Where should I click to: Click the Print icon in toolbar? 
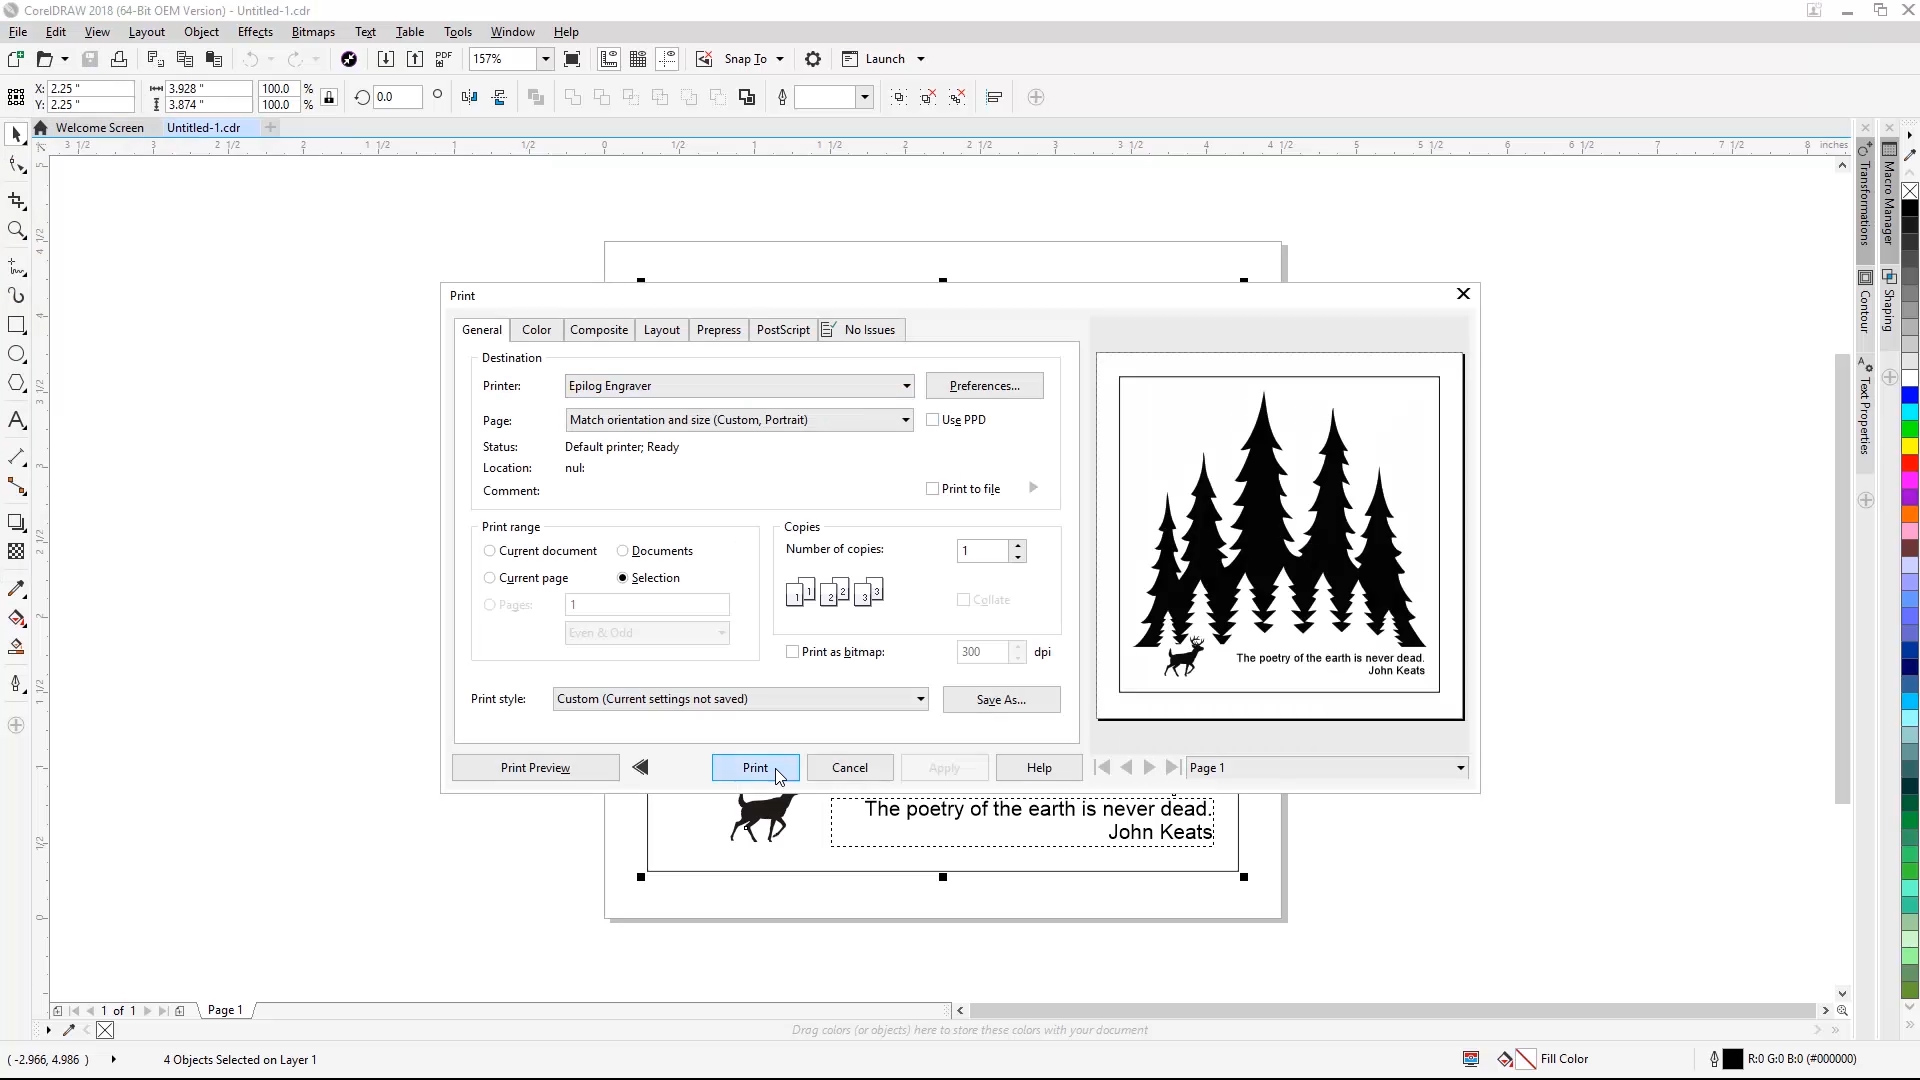119,59
